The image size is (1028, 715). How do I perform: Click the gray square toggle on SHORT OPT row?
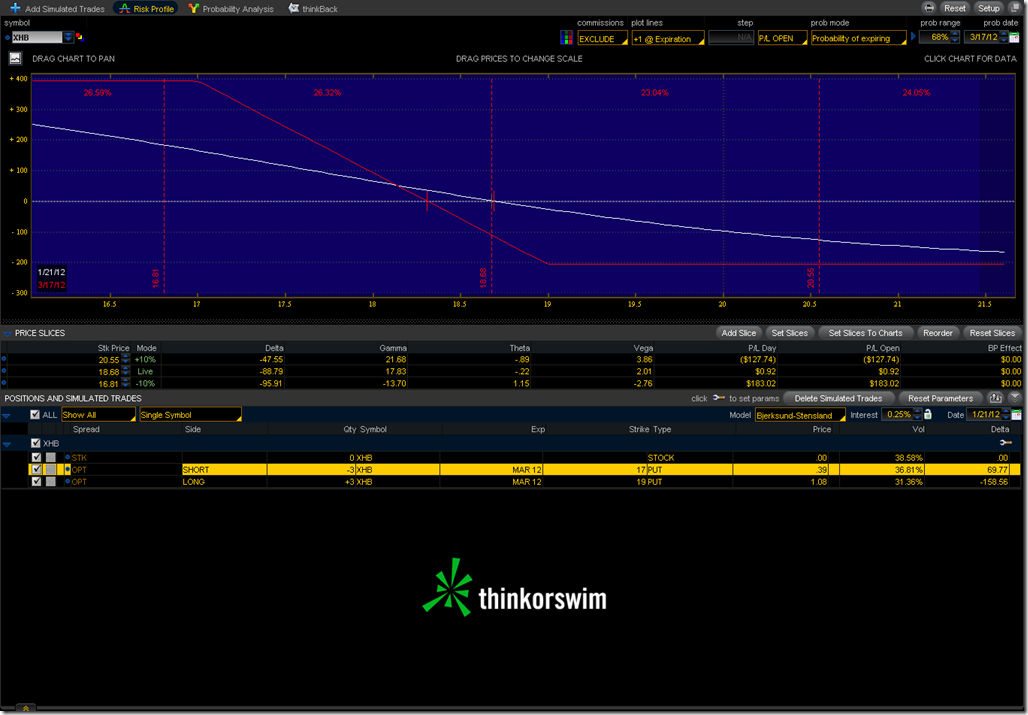tap(50, 469)
